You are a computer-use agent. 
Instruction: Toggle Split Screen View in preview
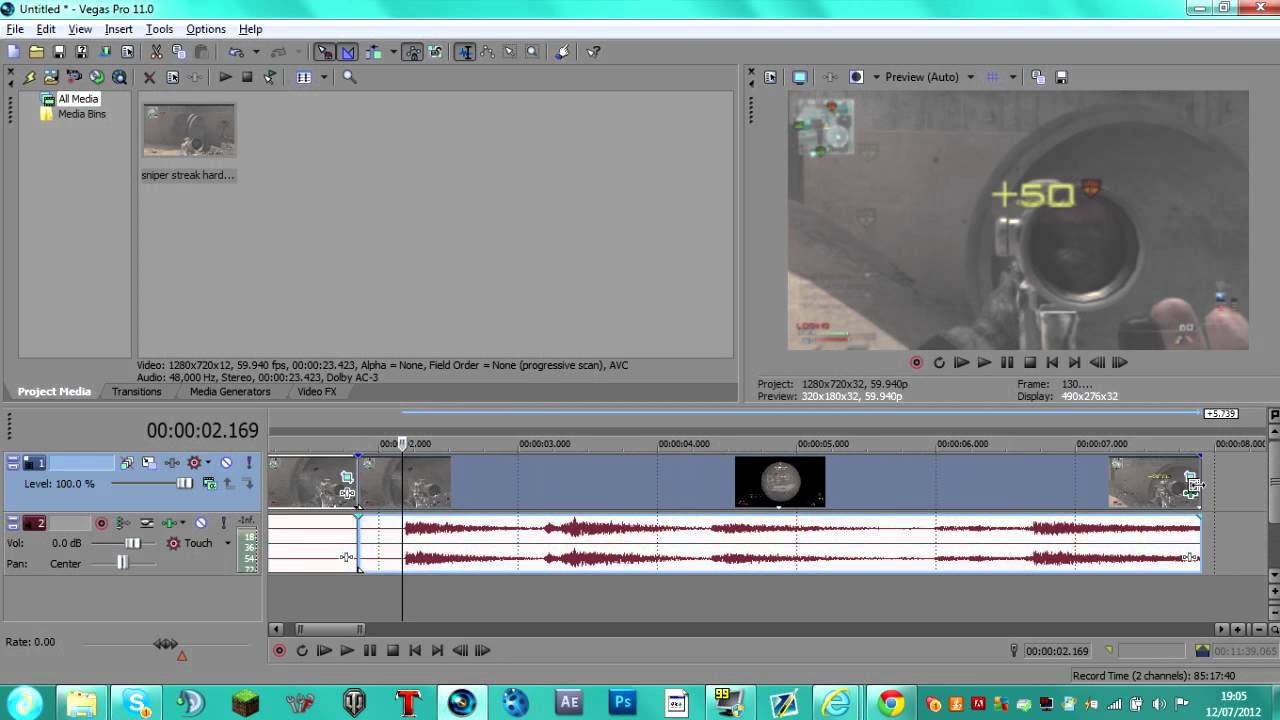pos(856,77)
